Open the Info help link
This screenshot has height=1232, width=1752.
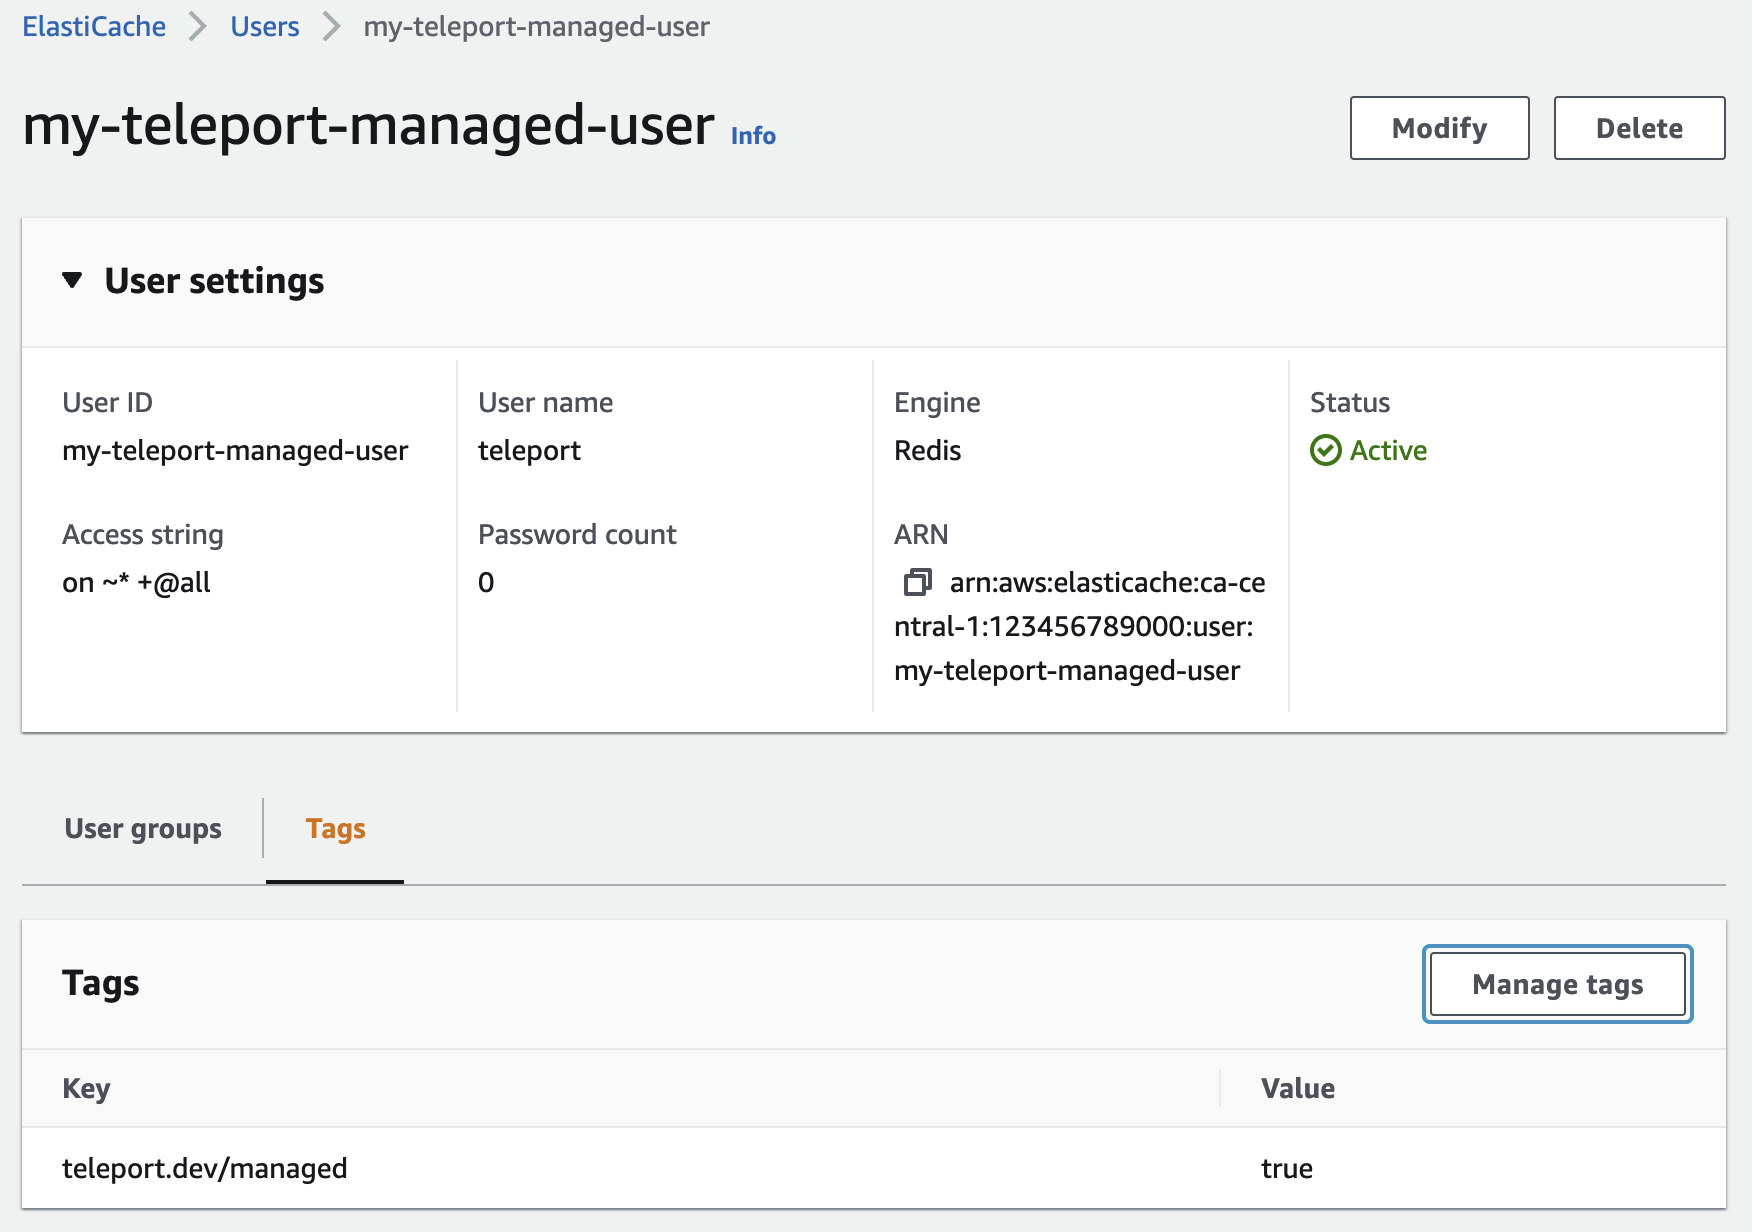coord(752,135)
